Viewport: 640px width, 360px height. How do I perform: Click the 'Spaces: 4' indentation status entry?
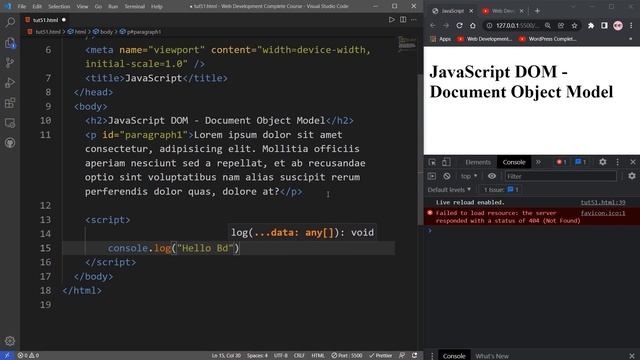[x=257, y=356]
